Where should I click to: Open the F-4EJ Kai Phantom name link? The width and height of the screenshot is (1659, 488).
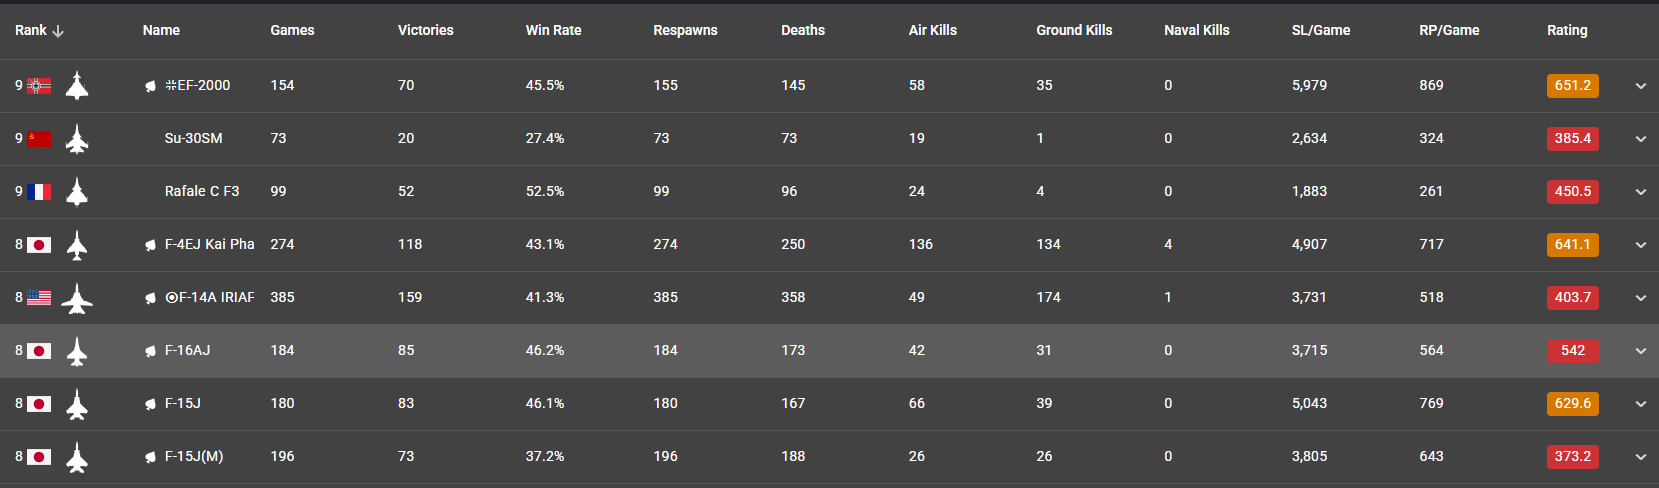coord(209,245)
